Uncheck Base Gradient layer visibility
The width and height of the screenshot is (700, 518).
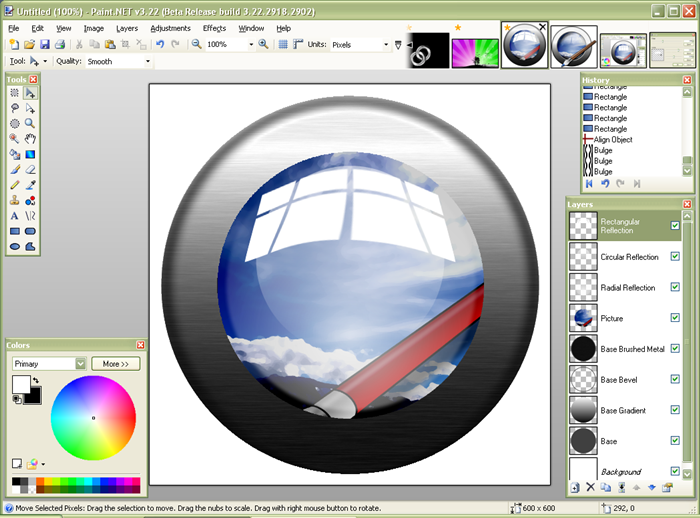point(675,410)
